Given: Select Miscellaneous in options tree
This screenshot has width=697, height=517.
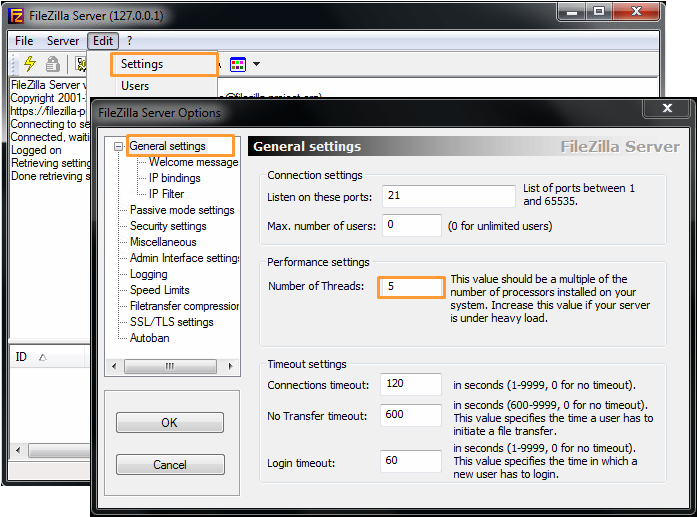Looking at the screenshot, I should [163, 242].
